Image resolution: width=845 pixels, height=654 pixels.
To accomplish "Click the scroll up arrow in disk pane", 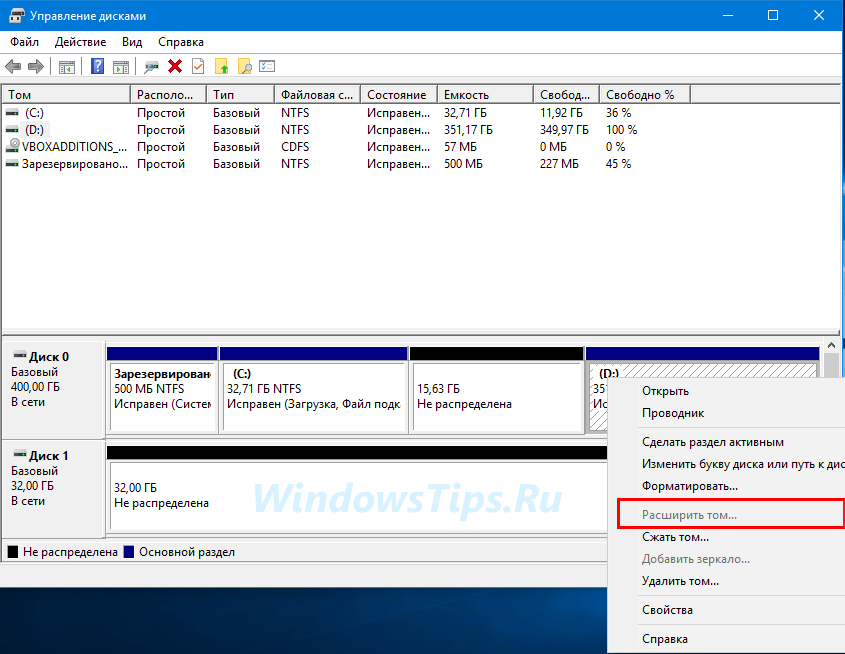I will coord(831,345).
